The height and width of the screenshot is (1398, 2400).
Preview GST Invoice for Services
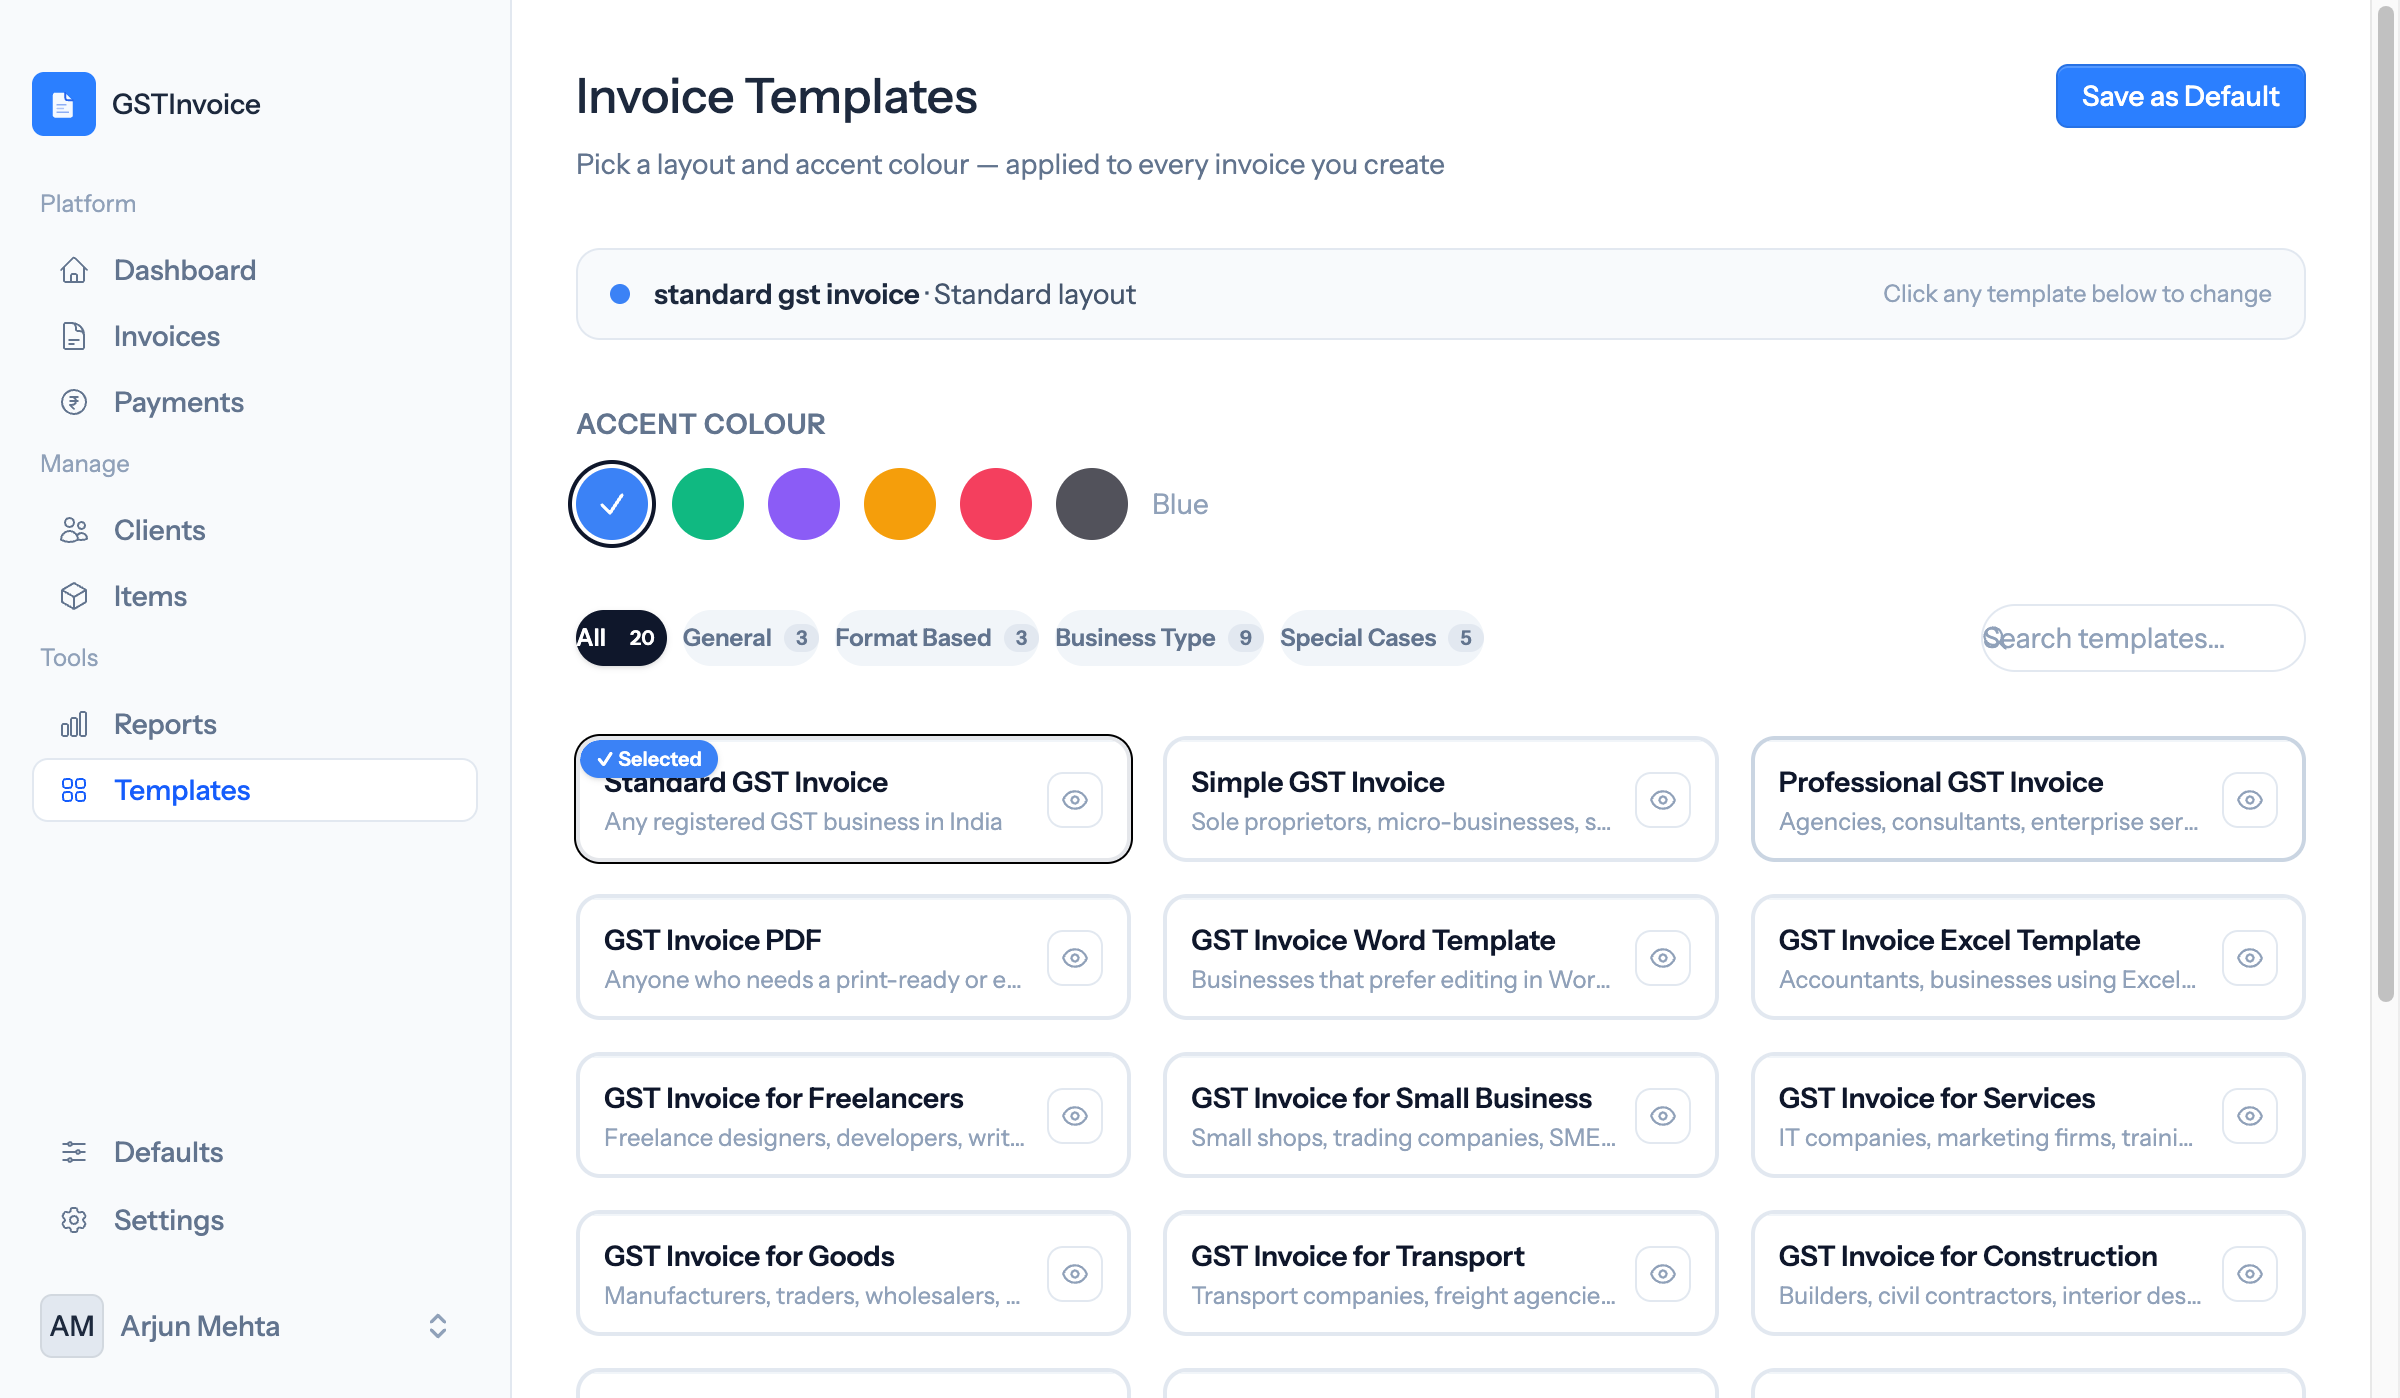pos(2250,1116)
